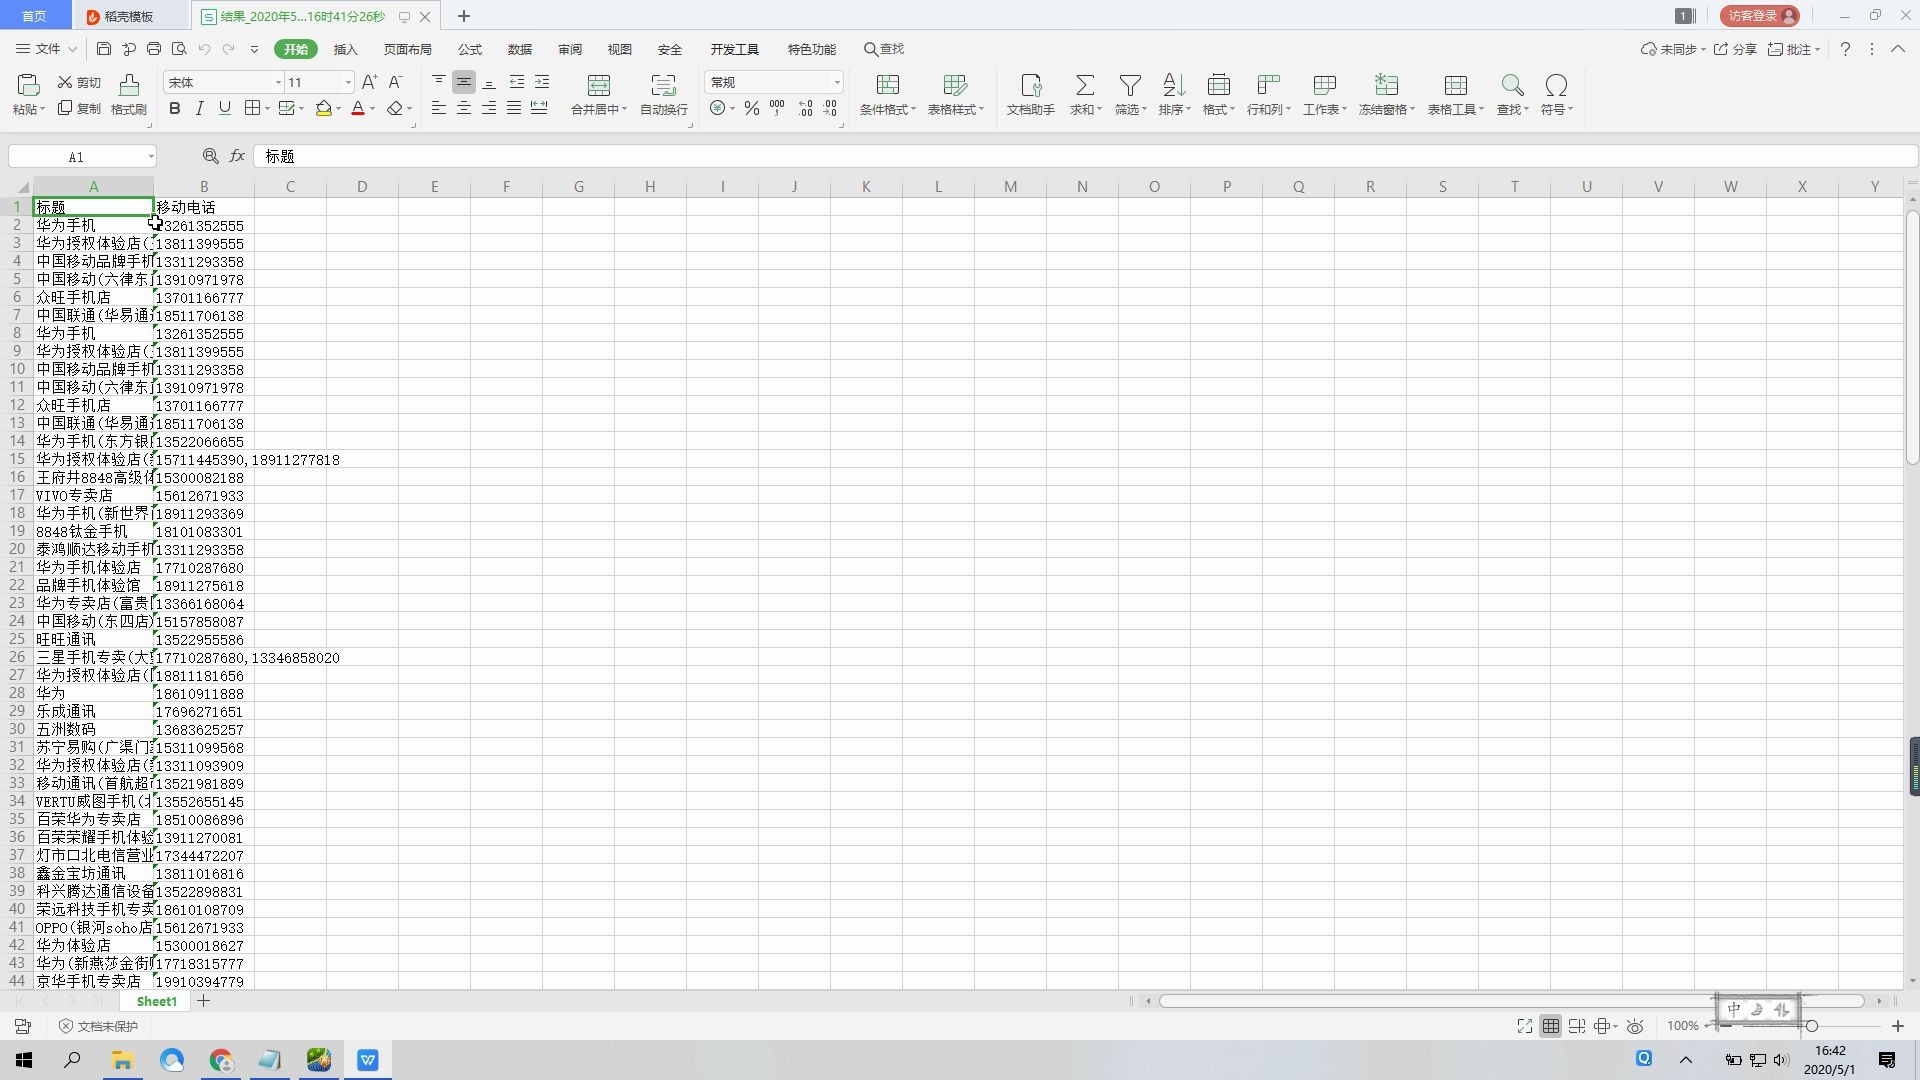The image size is (1920, 1080).
Task: Click the Find (查找) magnifier ribbon icon
Action: [x=1512, y=85]
